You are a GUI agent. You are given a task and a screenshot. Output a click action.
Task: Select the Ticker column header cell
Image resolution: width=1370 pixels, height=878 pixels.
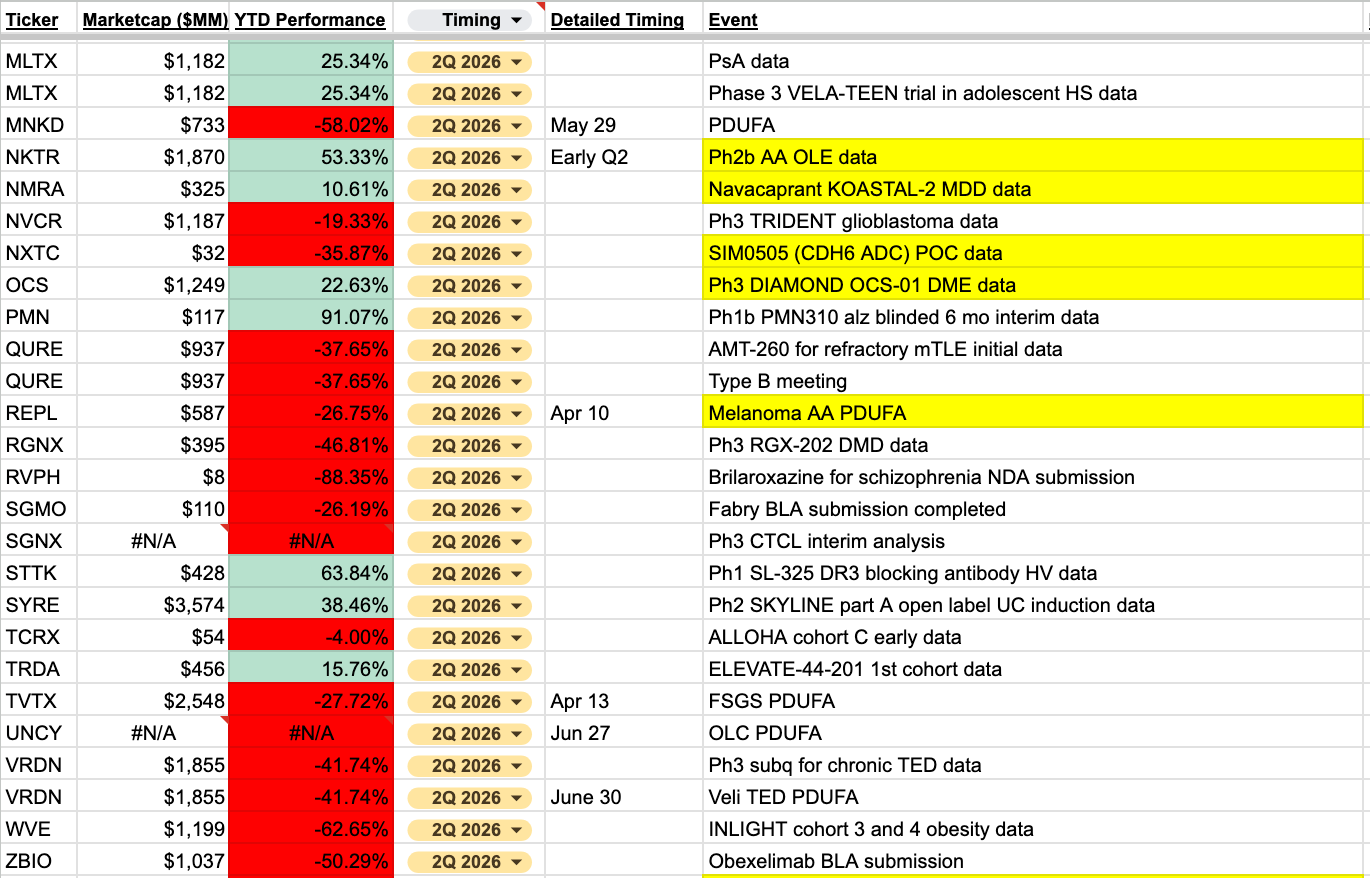(x=39, y=20)
